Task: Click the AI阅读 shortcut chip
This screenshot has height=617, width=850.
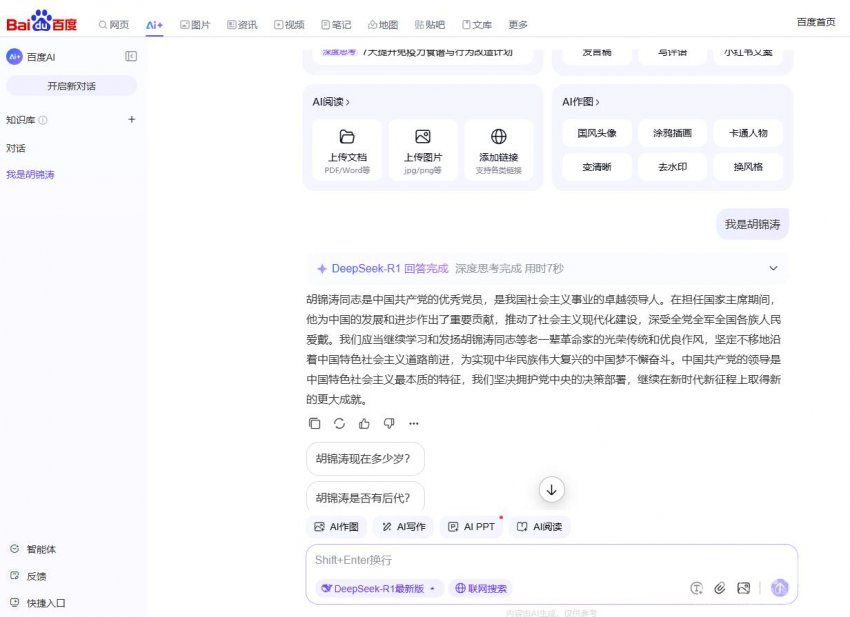Action: [539, 526]
